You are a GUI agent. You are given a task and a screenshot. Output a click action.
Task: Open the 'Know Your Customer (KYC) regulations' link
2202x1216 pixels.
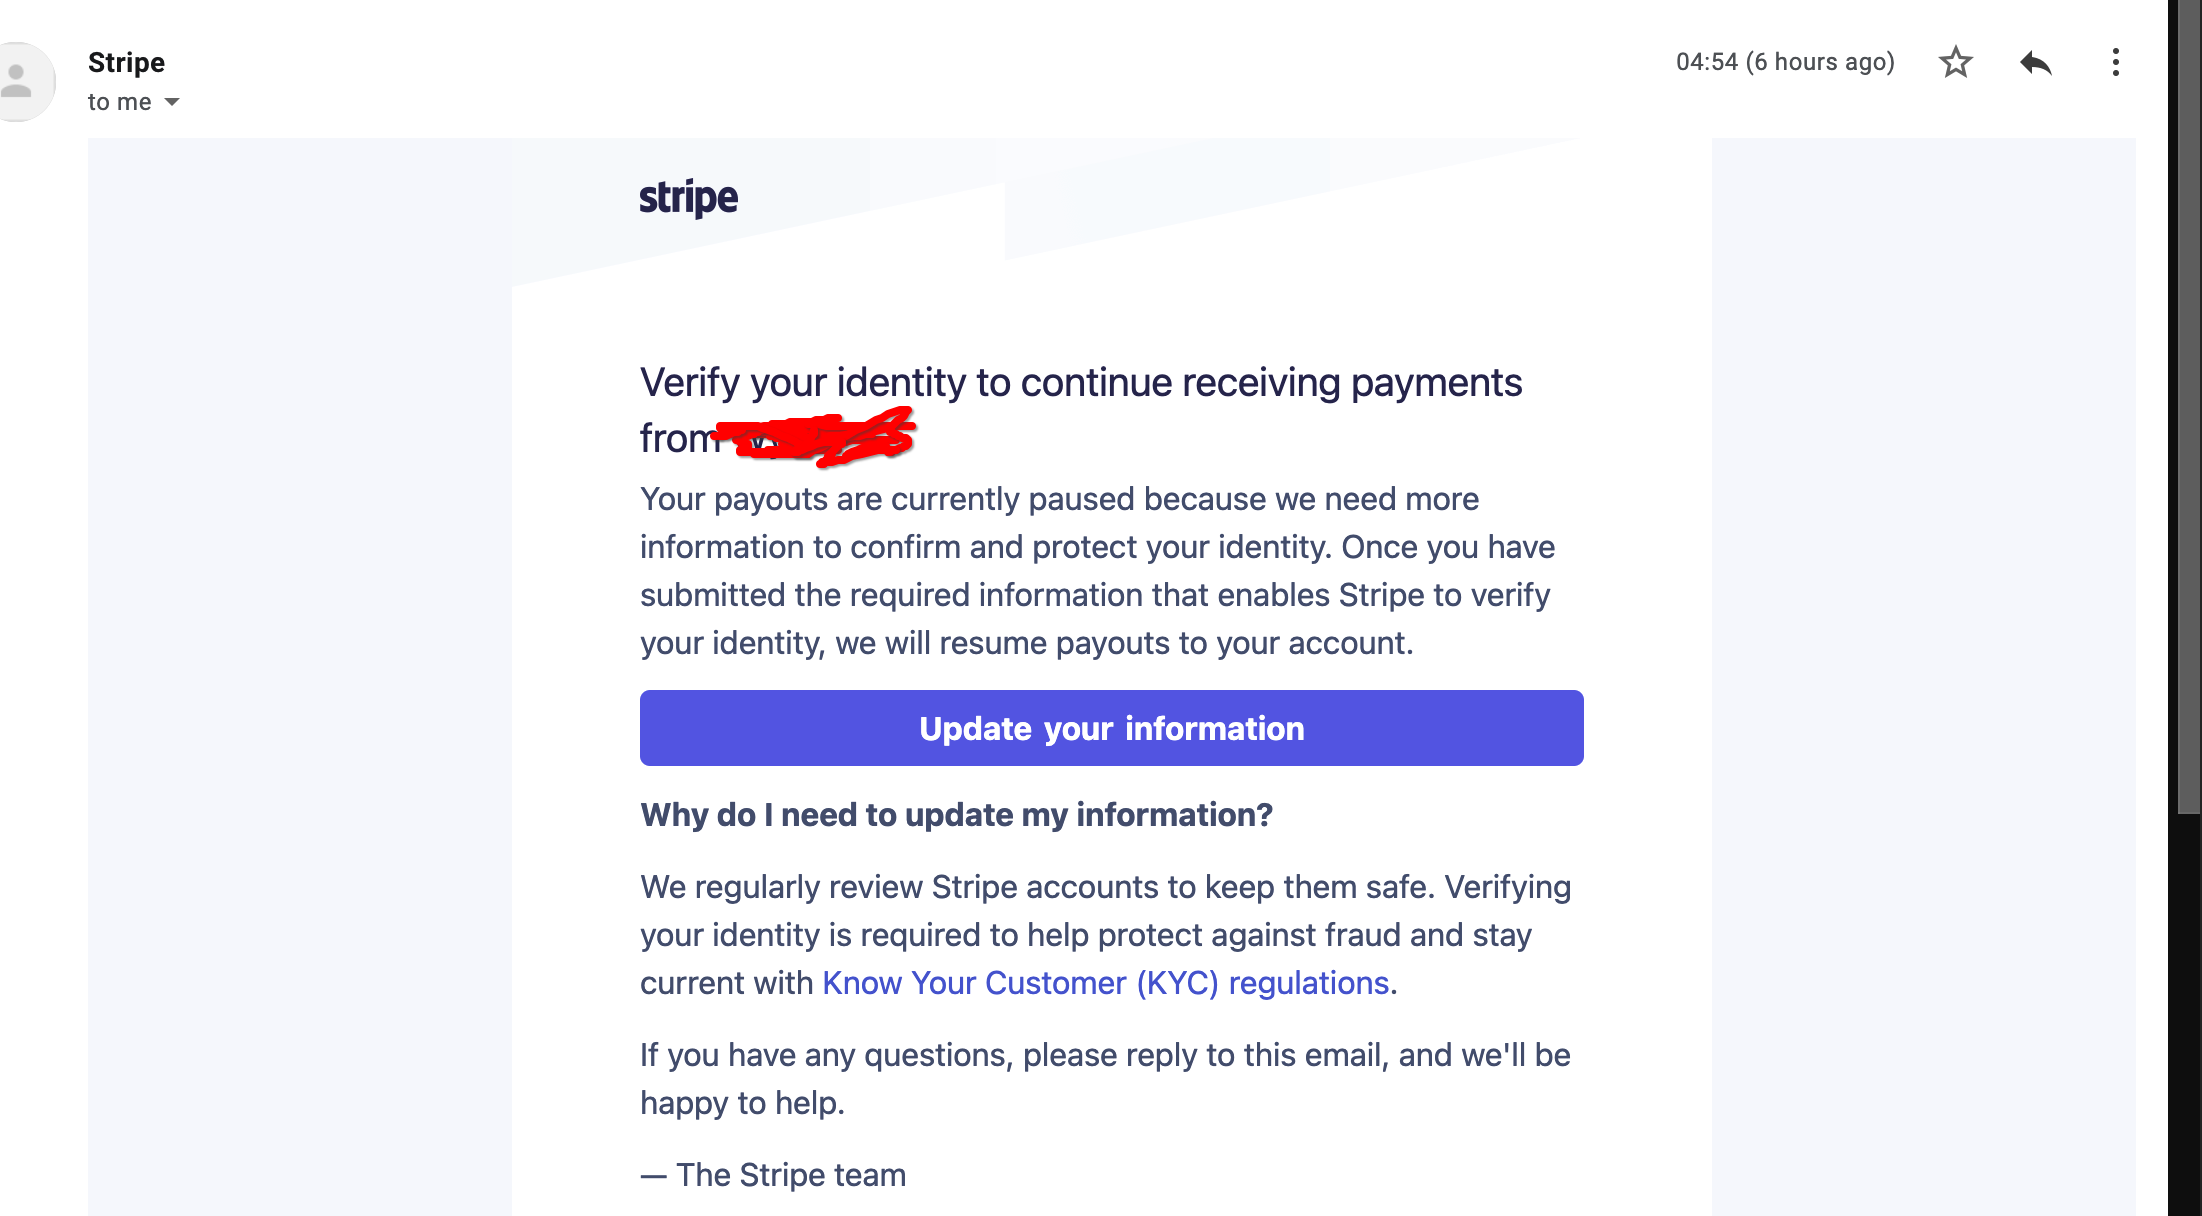[x=1103, y=983]
